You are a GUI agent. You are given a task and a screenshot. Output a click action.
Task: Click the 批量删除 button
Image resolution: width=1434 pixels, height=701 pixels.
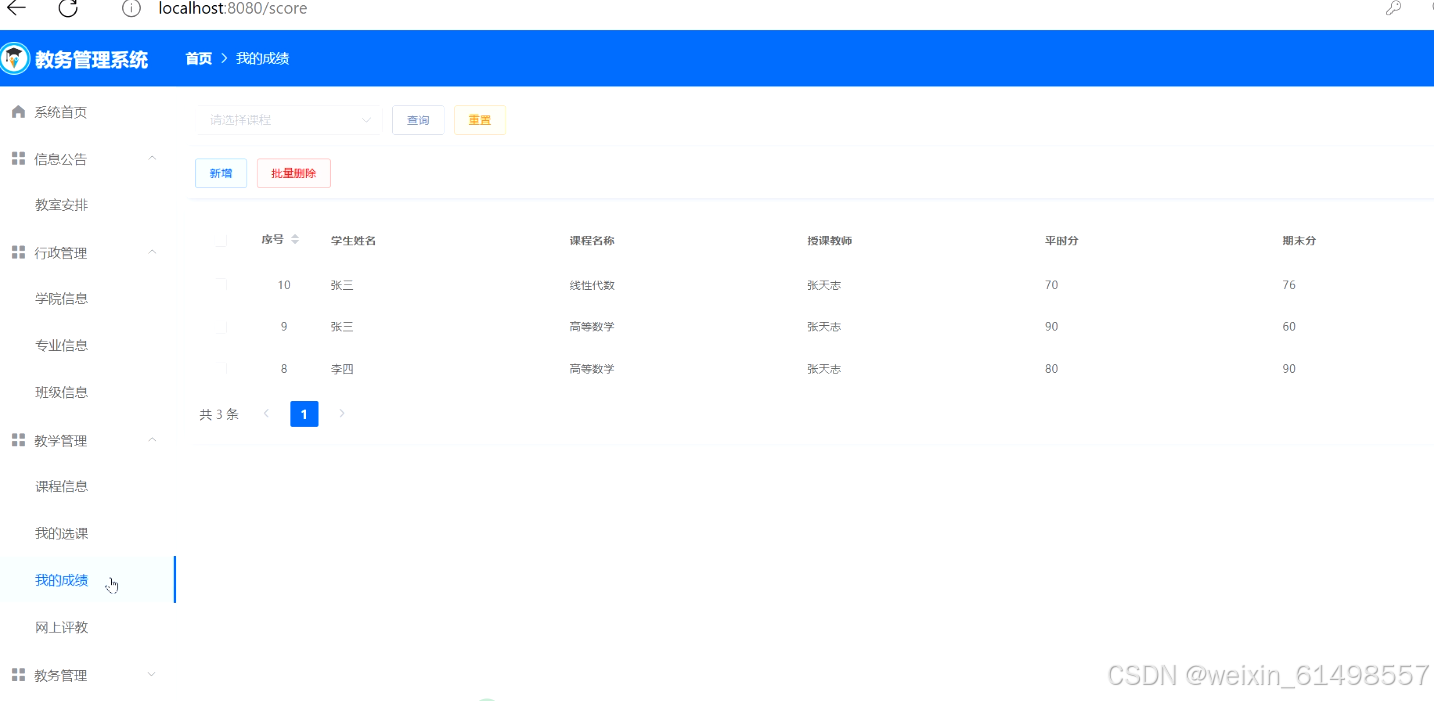(293, 172)
